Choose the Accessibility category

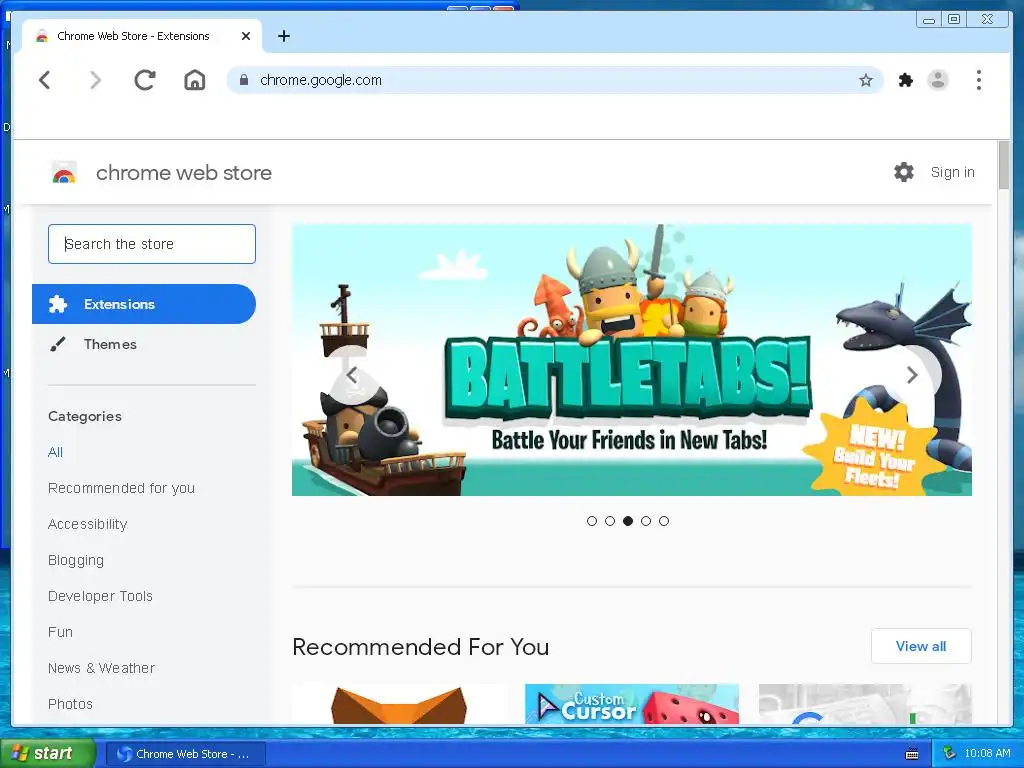[88, 524]
